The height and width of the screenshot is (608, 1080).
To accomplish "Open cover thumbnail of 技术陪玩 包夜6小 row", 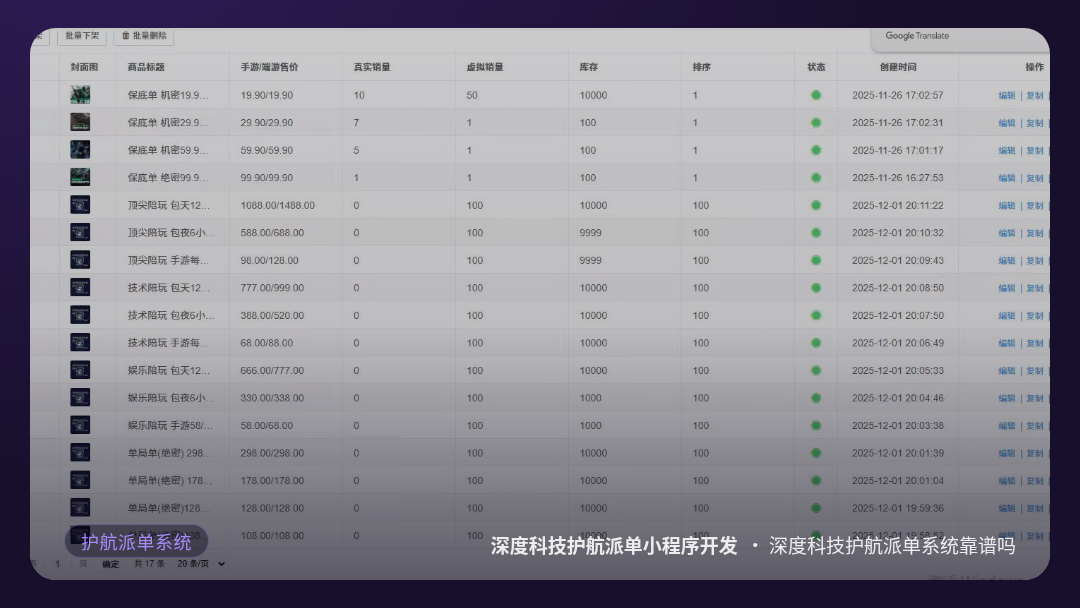I will point(80,315).
